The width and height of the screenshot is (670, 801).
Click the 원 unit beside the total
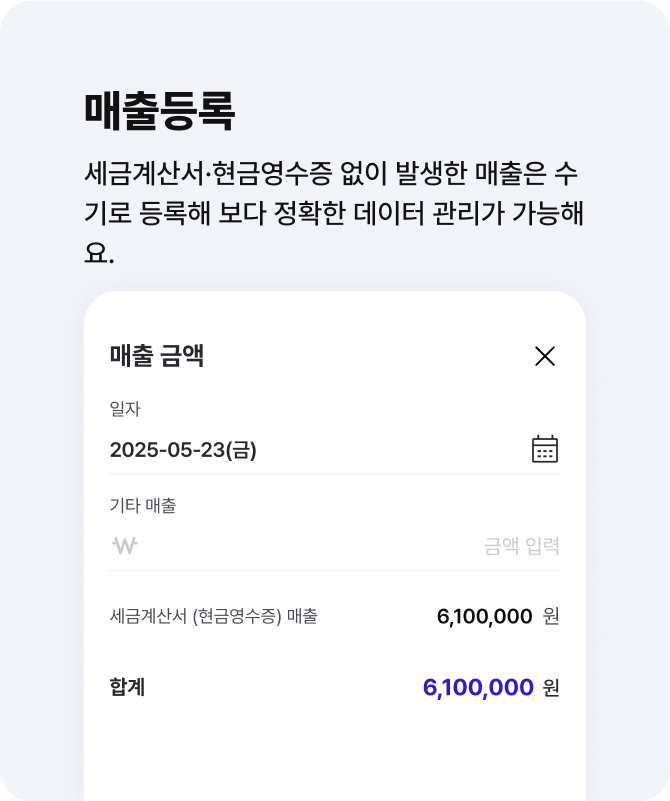pyautogui.click(x=551, y=688)
